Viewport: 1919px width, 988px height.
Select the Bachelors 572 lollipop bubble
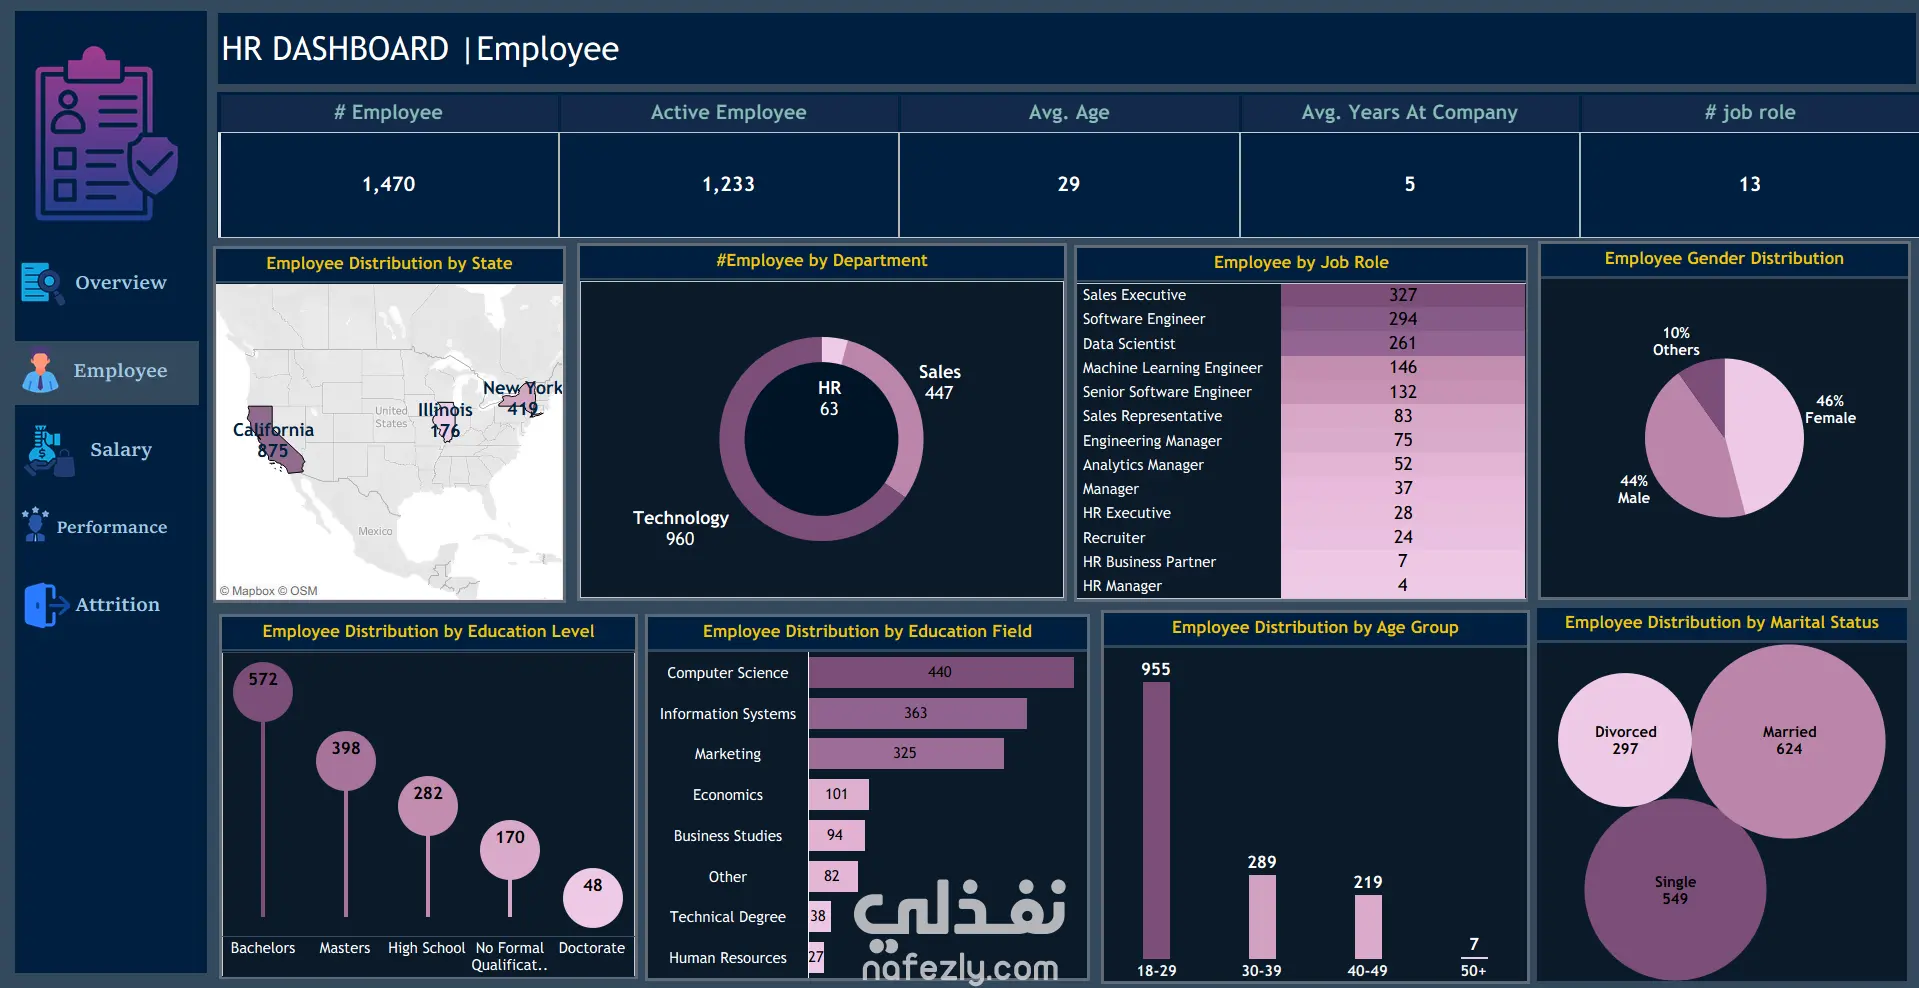pyautogui.click(x=263, y=691)
